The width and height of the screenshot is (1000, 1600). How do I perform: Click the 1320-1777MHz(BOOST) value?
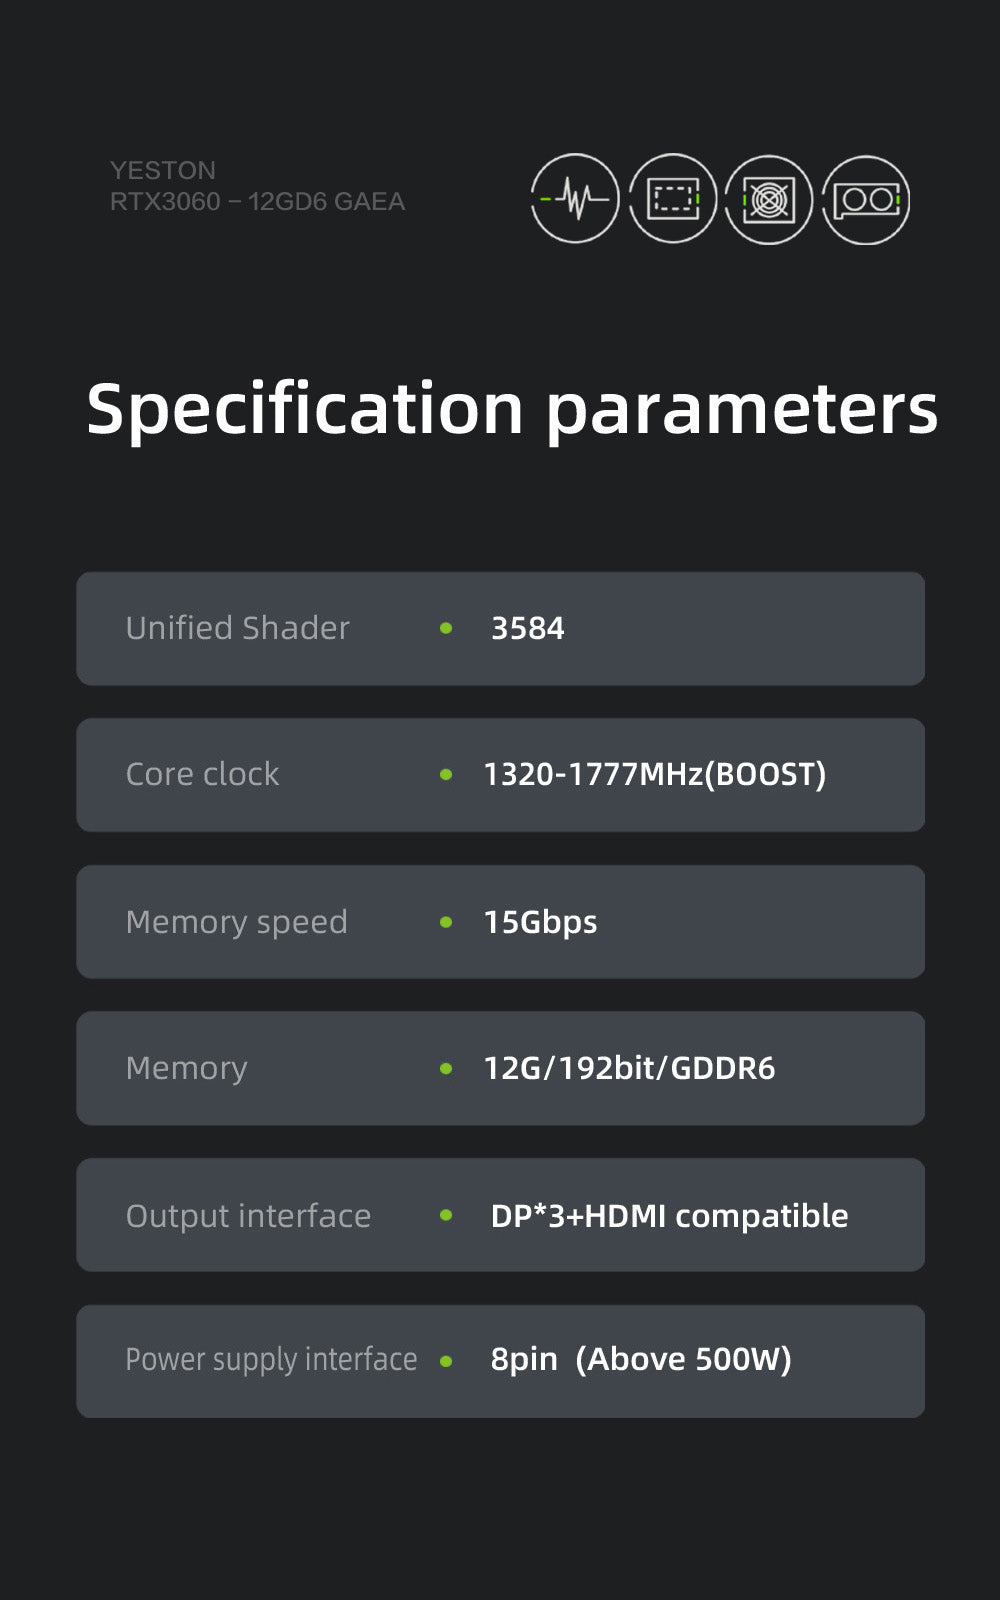[x=655, y=775]
